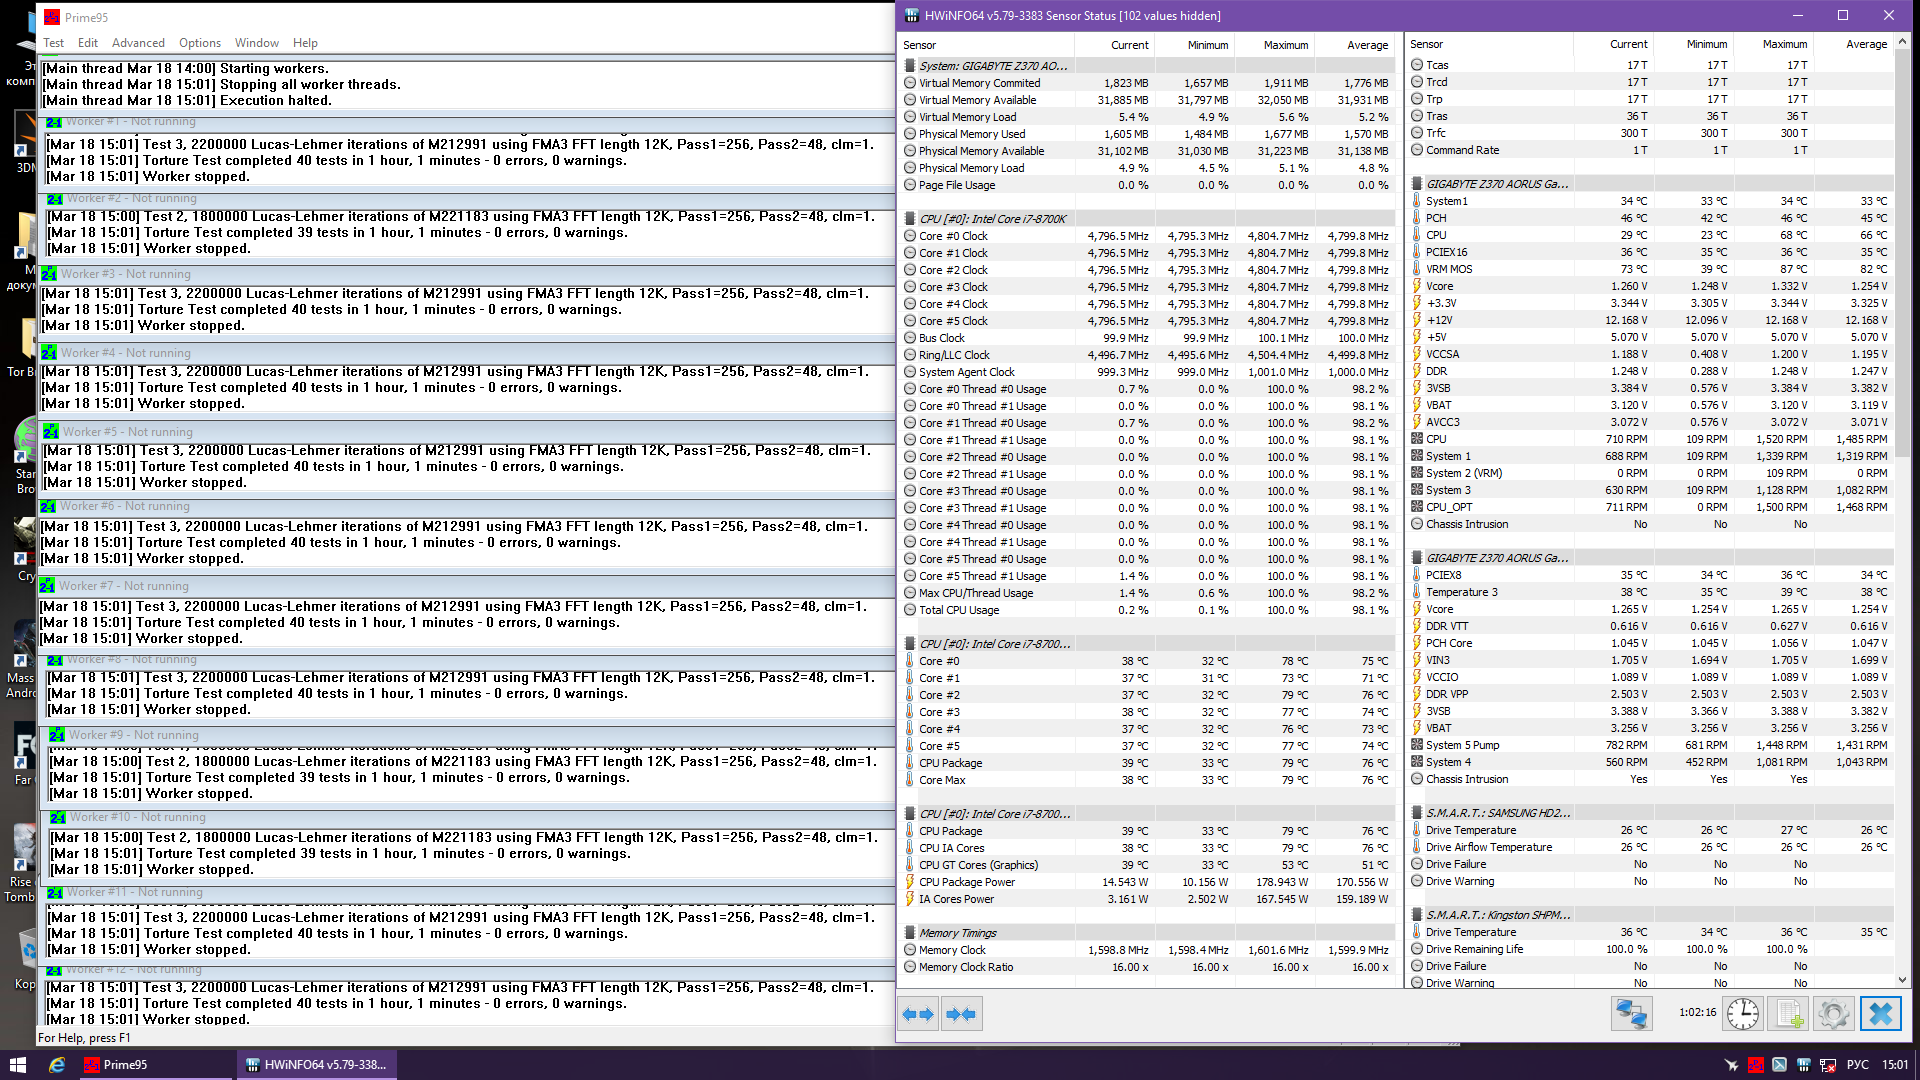Open the network remote monitoring icon in HWiNFO
The width and height of the screenshot is (1920, 1080).
coord(1631,1014)
